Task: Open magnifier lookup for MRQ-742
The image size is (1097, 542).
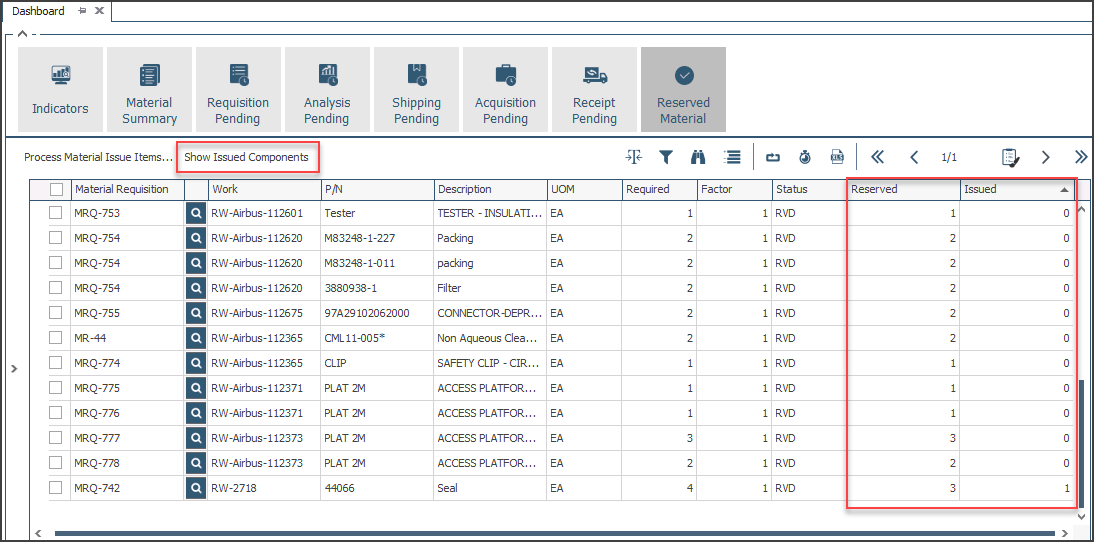Action: [196, 488]
